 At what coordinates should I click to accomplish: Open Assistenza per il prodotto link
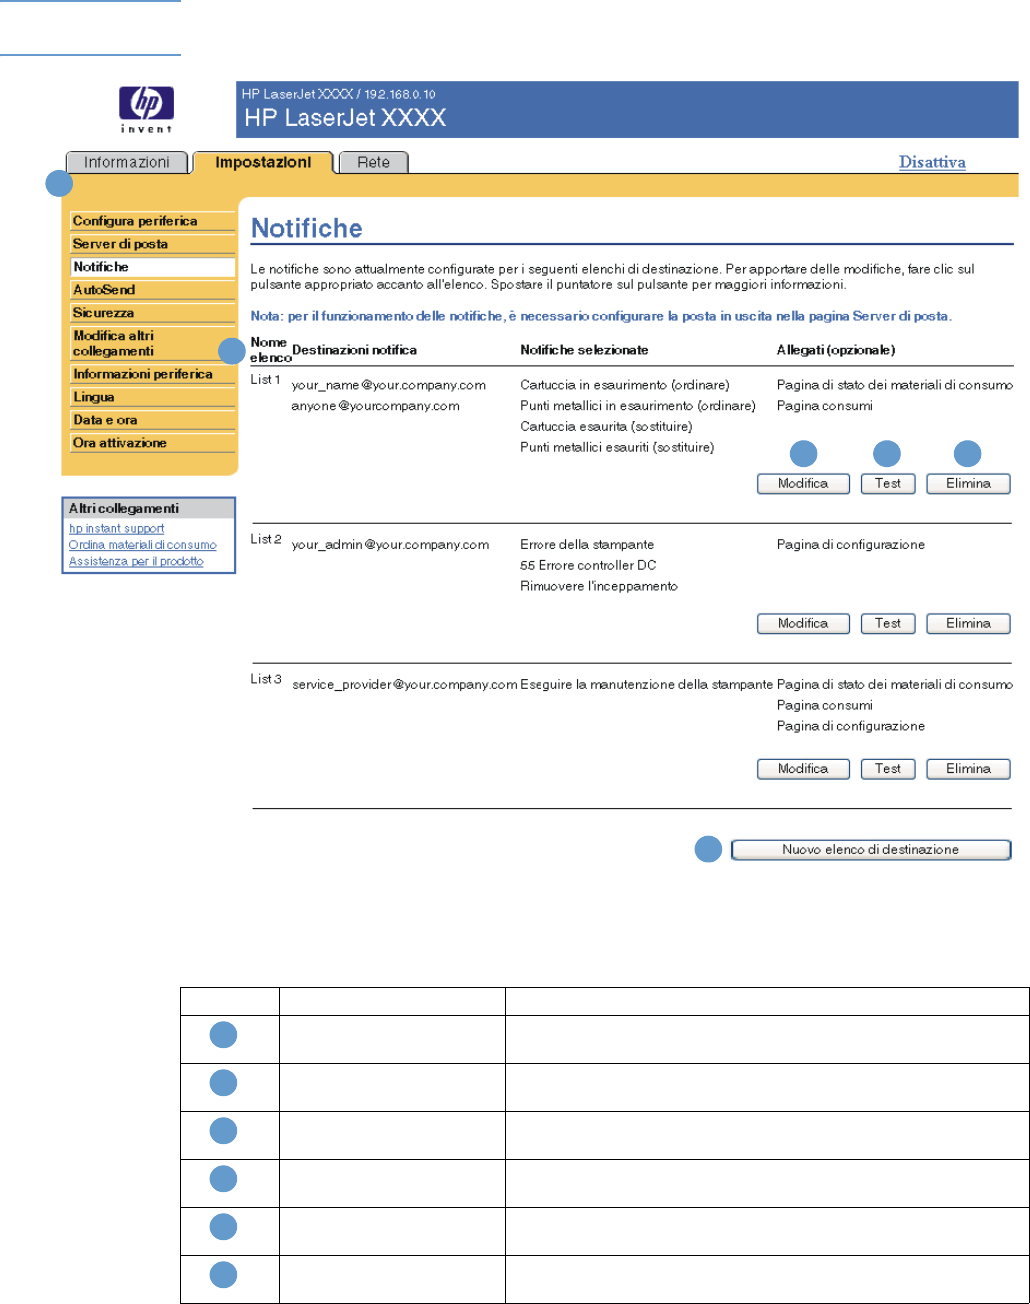(x=136, y=561)
